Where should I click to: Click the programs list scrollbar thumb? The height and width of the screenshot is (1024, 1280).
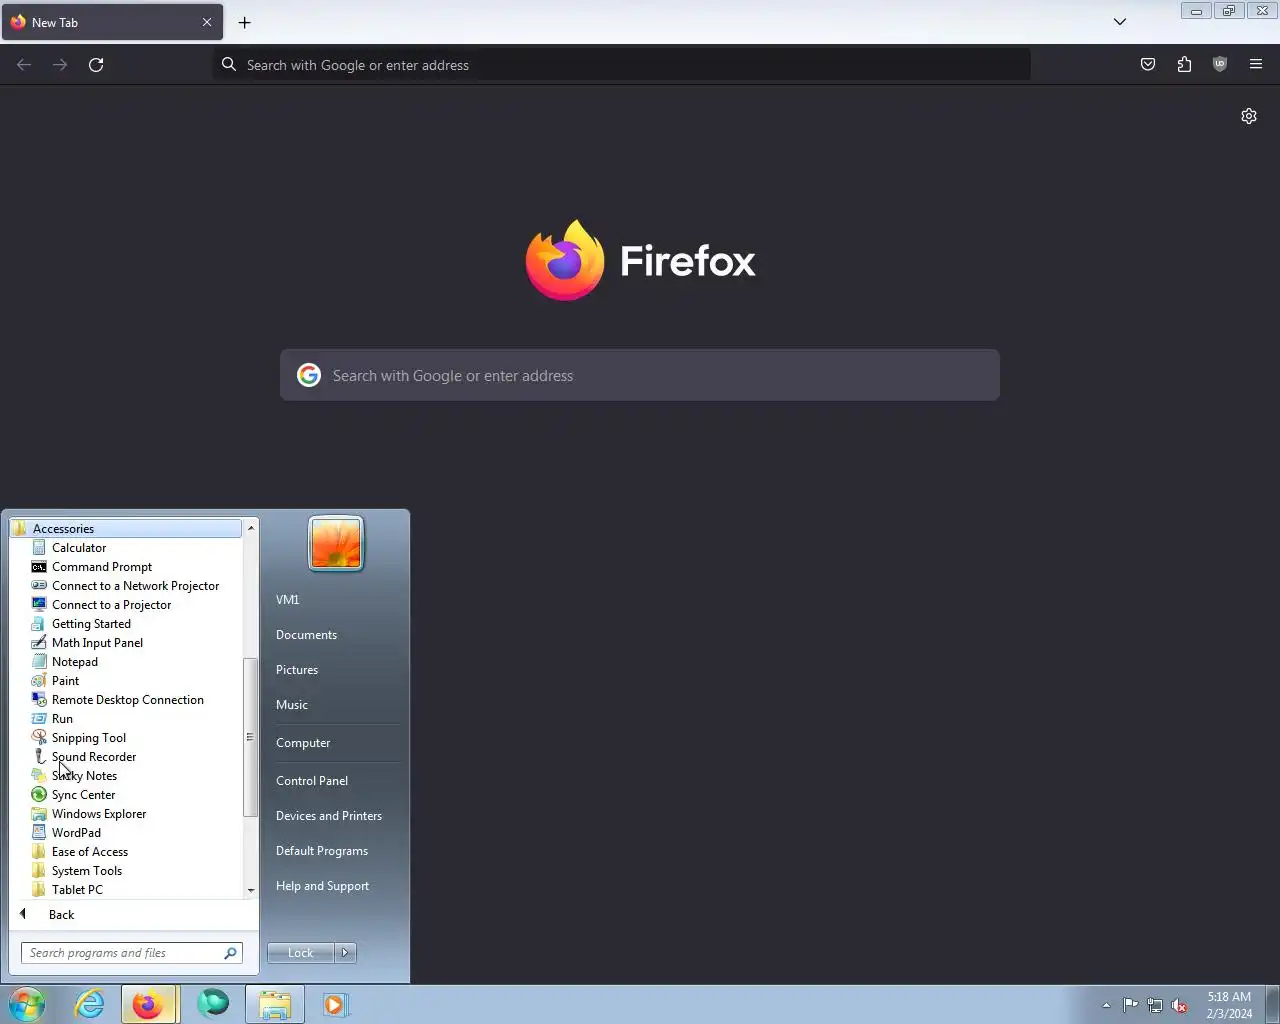250,737
